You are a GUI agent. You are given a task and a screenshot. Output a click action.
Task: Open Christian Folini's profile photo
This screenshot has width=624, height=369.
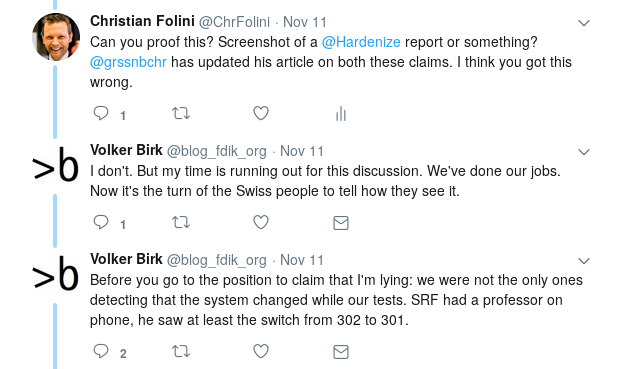pyautogui.click(x=56, y=37)
